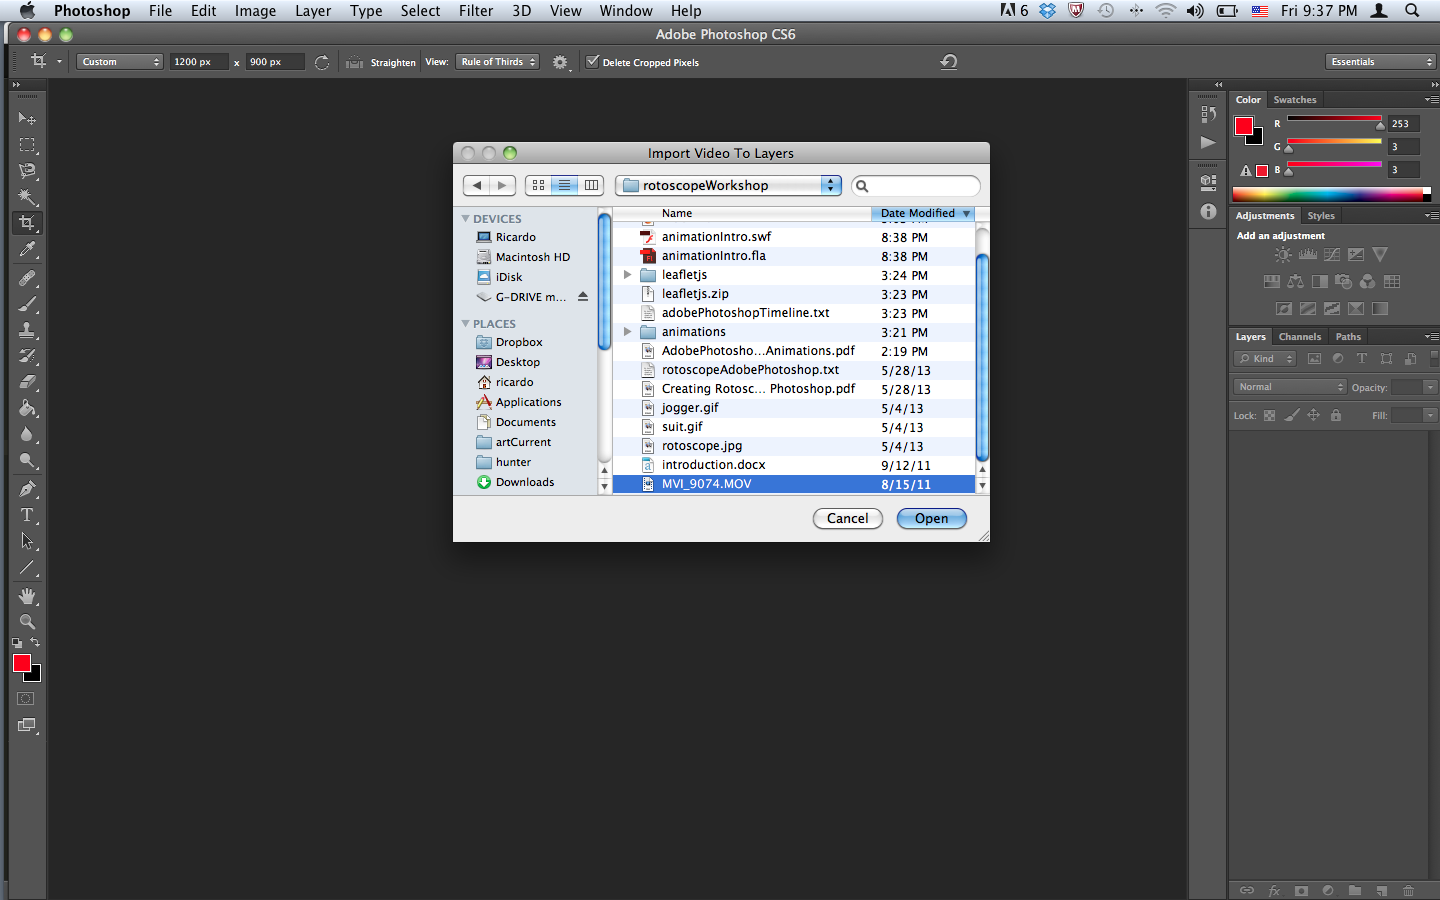Eject the G-DRIVE device
Viewport: 1440px width, 900px height.
pos(583,297)
